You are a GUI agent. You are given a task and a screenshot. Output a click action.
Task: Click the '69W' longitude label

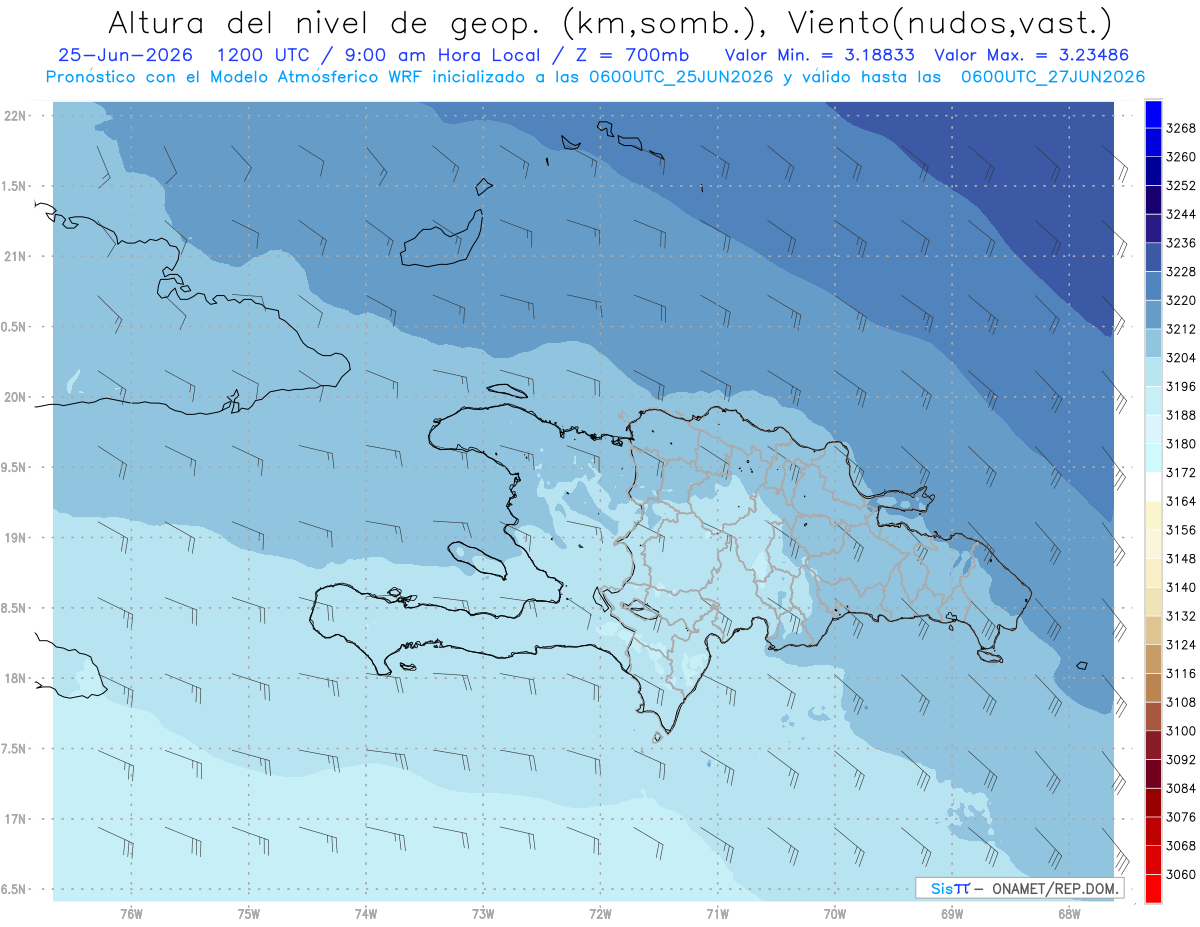pyautogui.click(x=952, y=912)
